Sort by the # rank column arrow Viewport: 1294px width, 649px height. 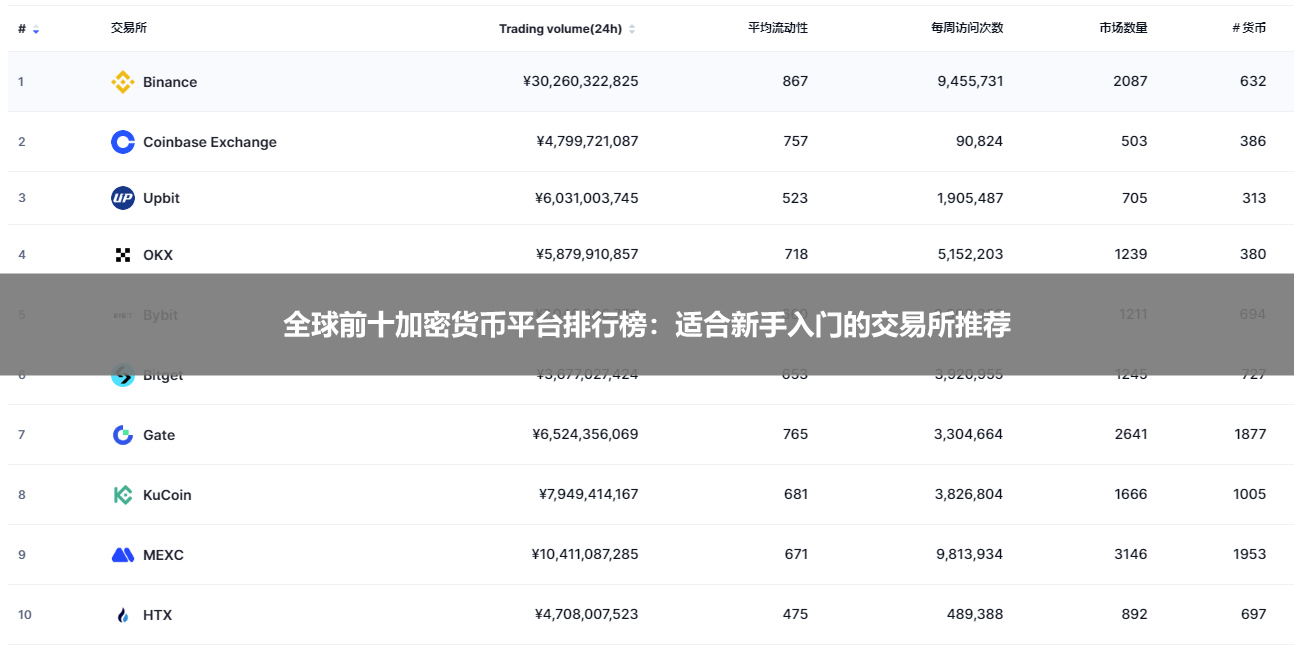(x=36, y=29)
